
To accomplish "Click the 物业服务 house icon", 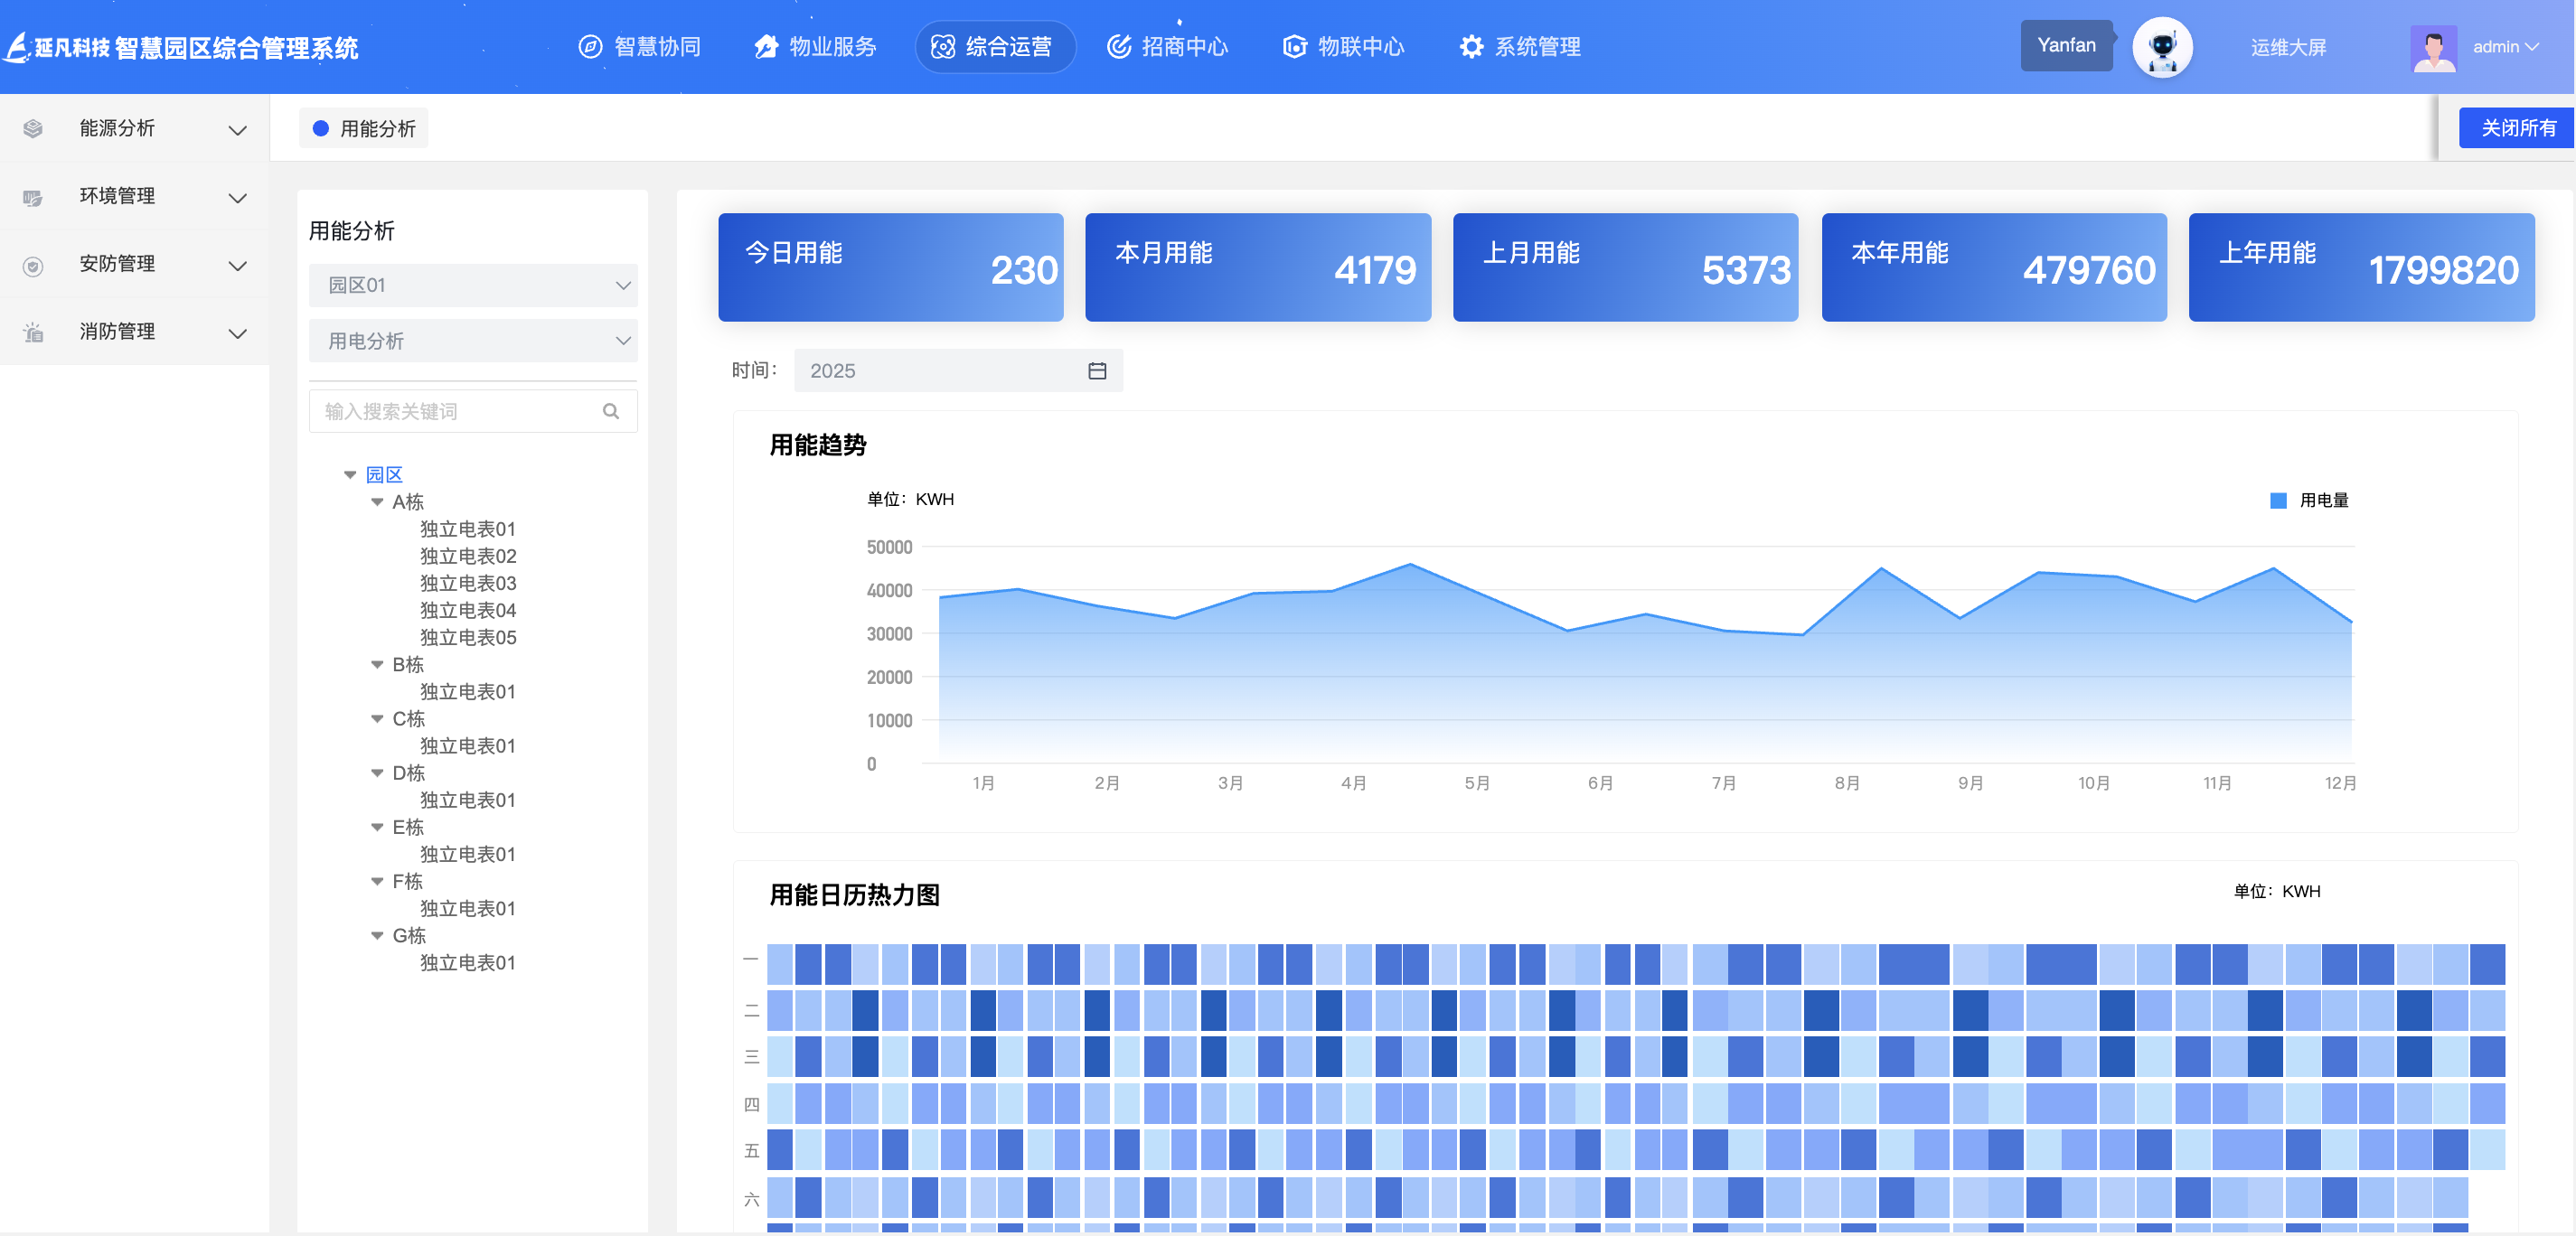I will (x=766, y=47).
